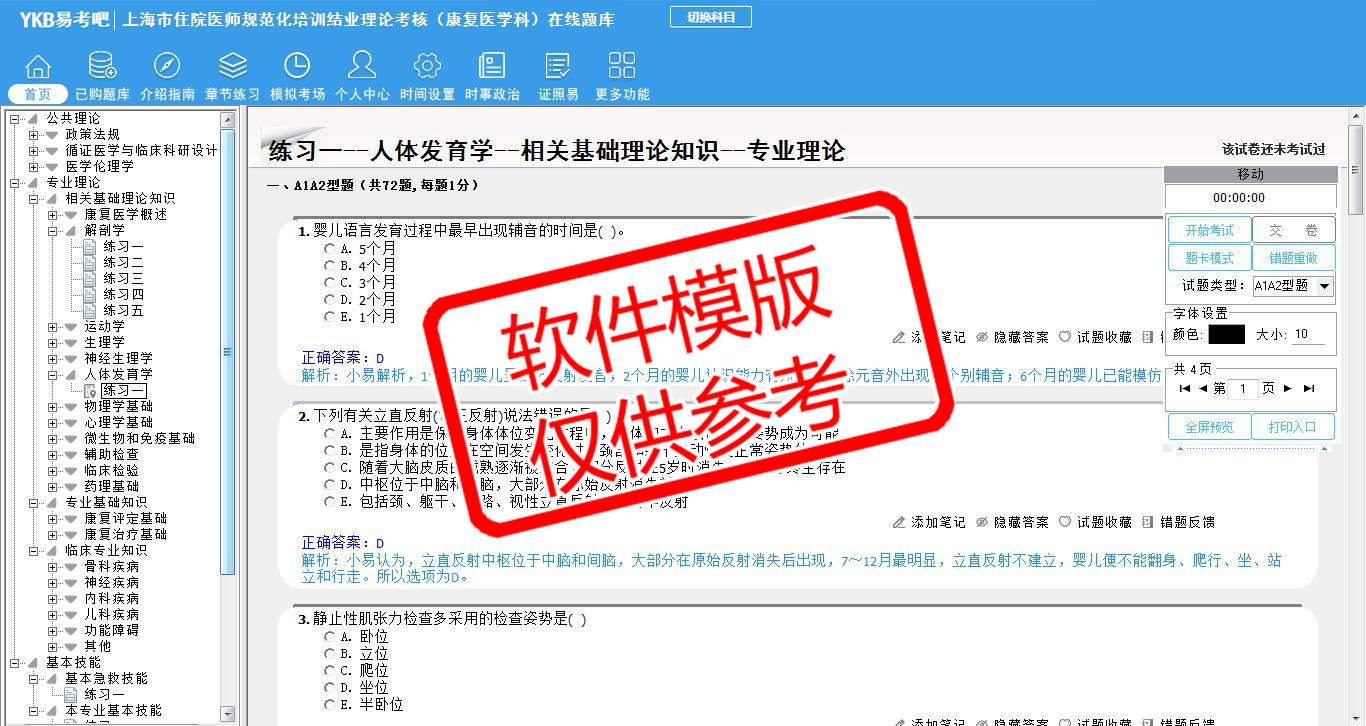Viewport: 1366px width, 726px height.
Task: Click 添加笔记 for question 2
Action: coord(929,522)
